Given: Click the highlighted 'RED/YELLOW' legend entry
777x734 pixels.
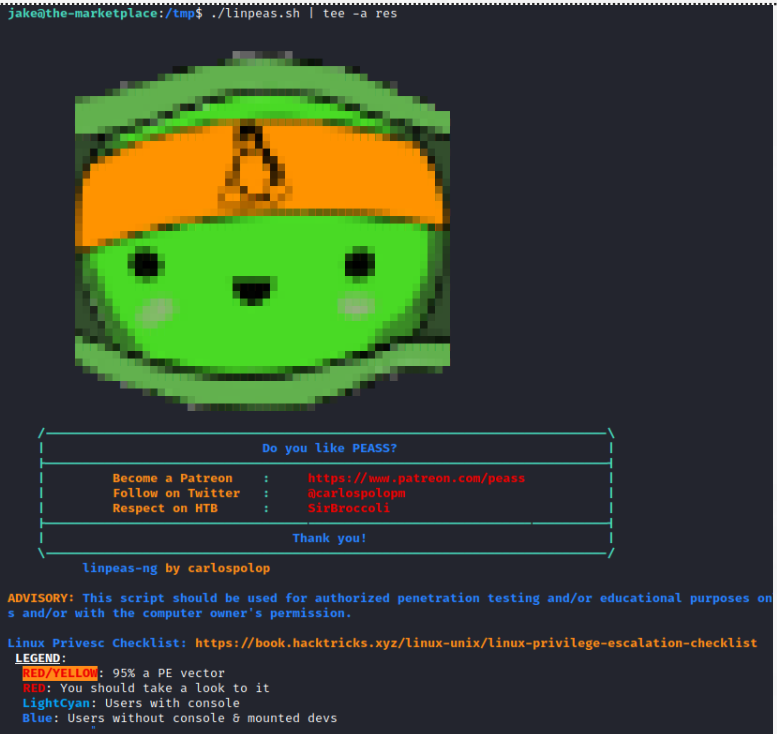Looking at the screenshot, I should pyautogui.click(x=60, y=673).
